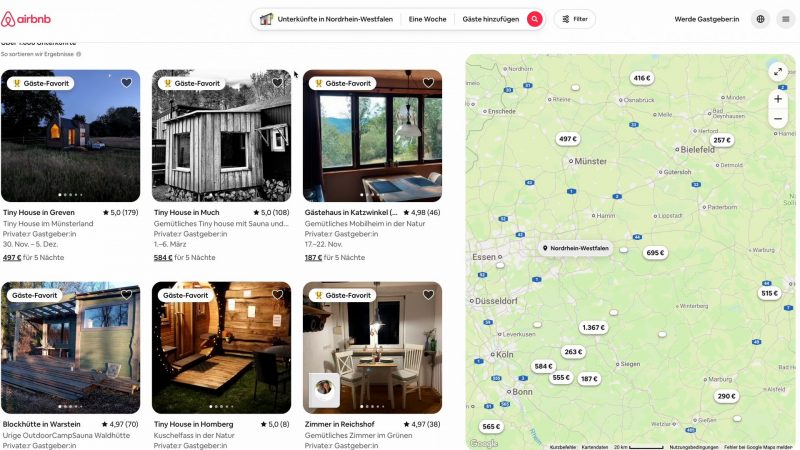Open the Filter options
800x450 pixels.
coord(575,19)
